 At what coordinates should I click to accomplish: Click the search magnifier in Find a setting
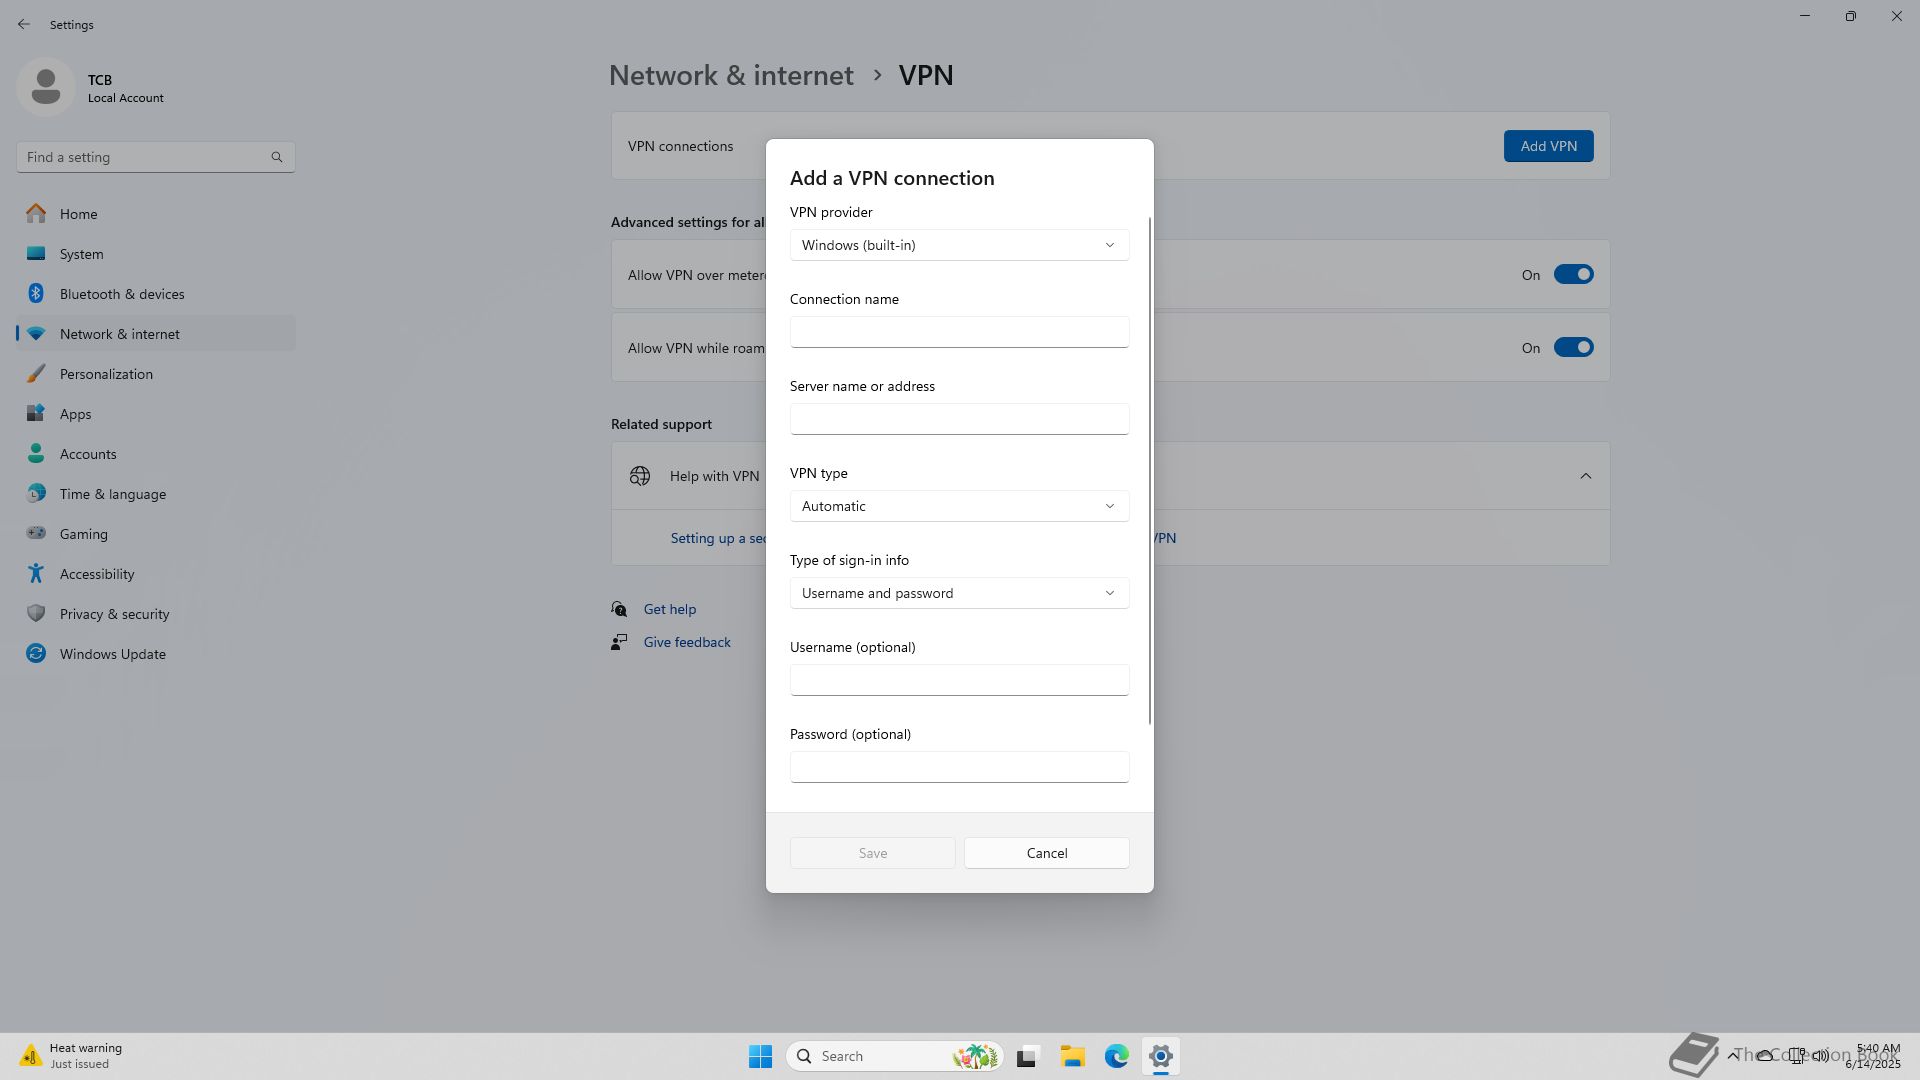(x=277, y=157)
